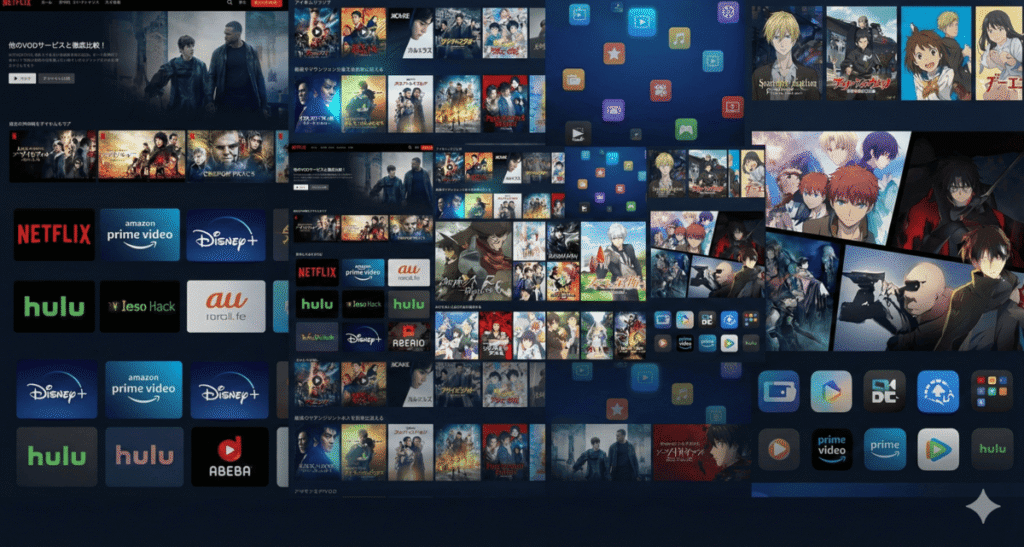Open the large Ieso Hack service tile
Screen dimensions: 1024x547
140,306
